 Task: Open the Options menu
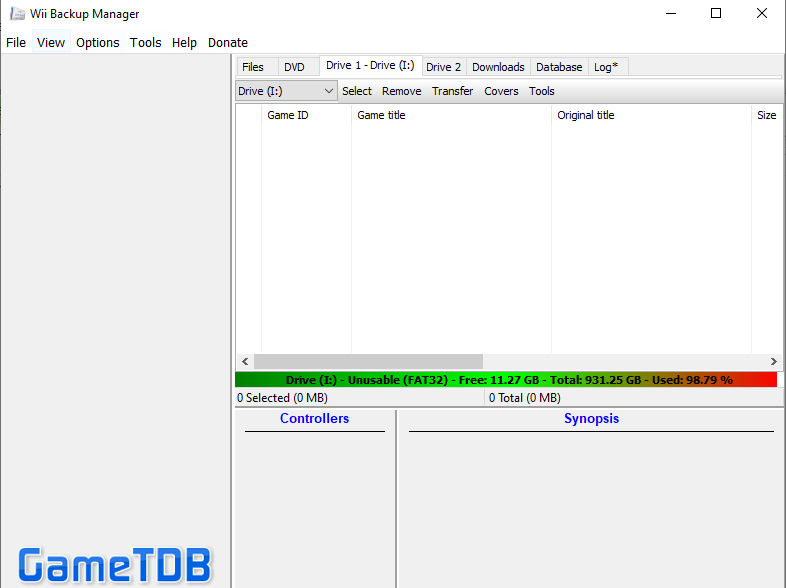[98, 43]
